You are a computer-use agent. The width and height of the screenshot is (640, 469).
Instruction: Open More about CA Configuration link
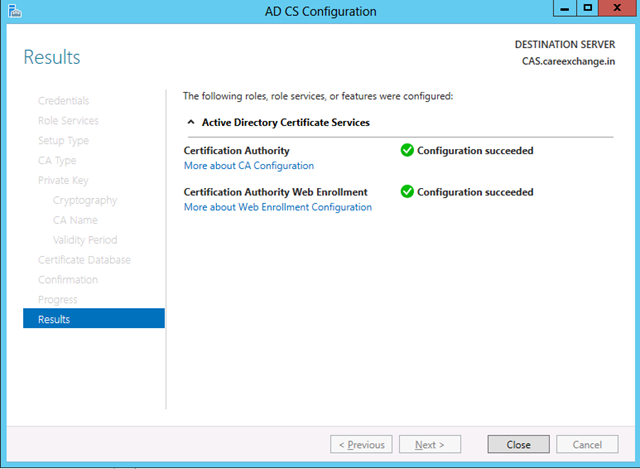point(249,165)
